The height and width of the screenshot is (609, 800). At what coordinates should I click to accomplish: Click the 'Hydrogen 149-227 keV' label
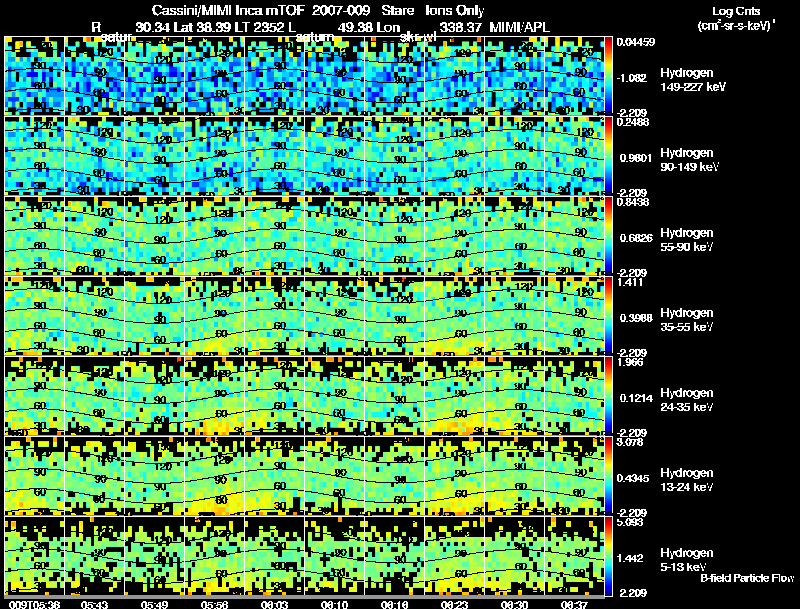point(693,80)
